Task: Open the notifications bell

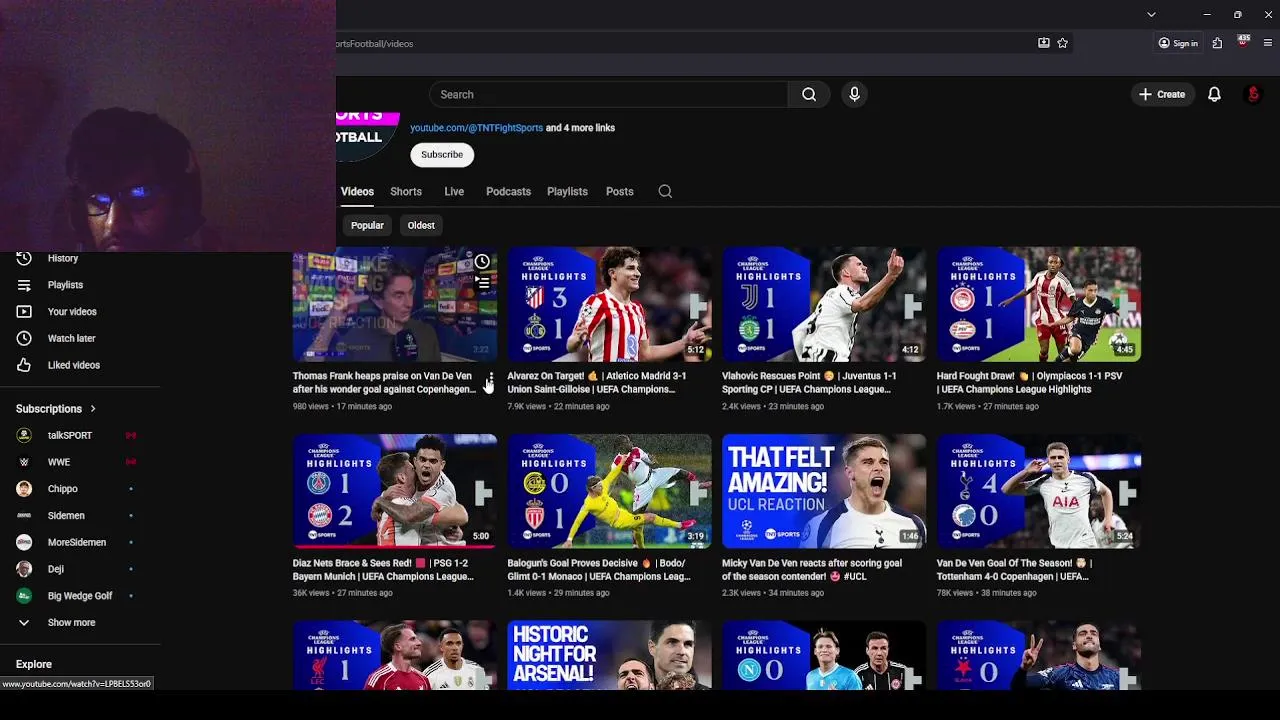Action: [x=1214, y=94]
